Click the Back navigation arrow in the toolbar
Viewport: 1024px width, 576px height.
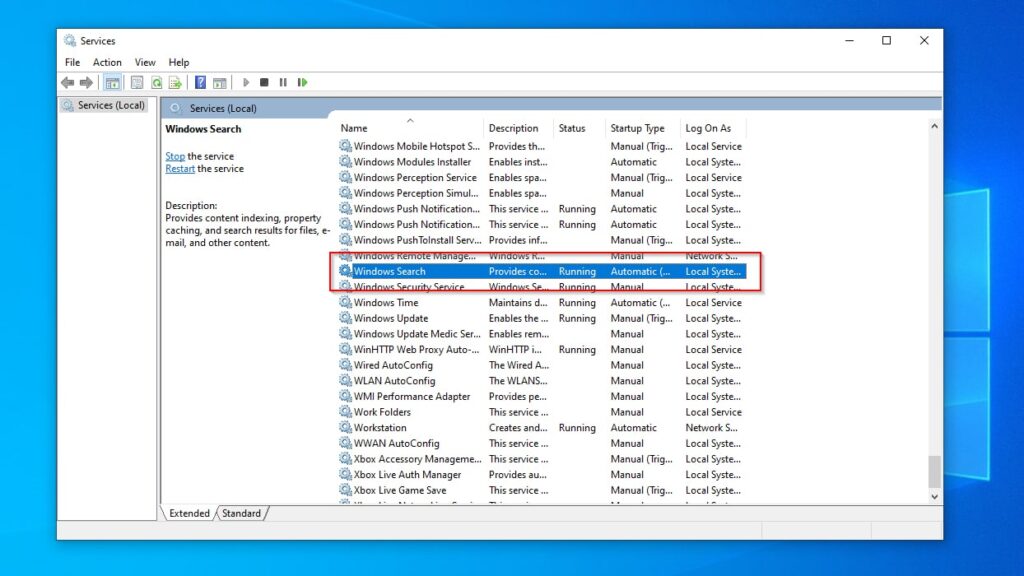(67, 82)
